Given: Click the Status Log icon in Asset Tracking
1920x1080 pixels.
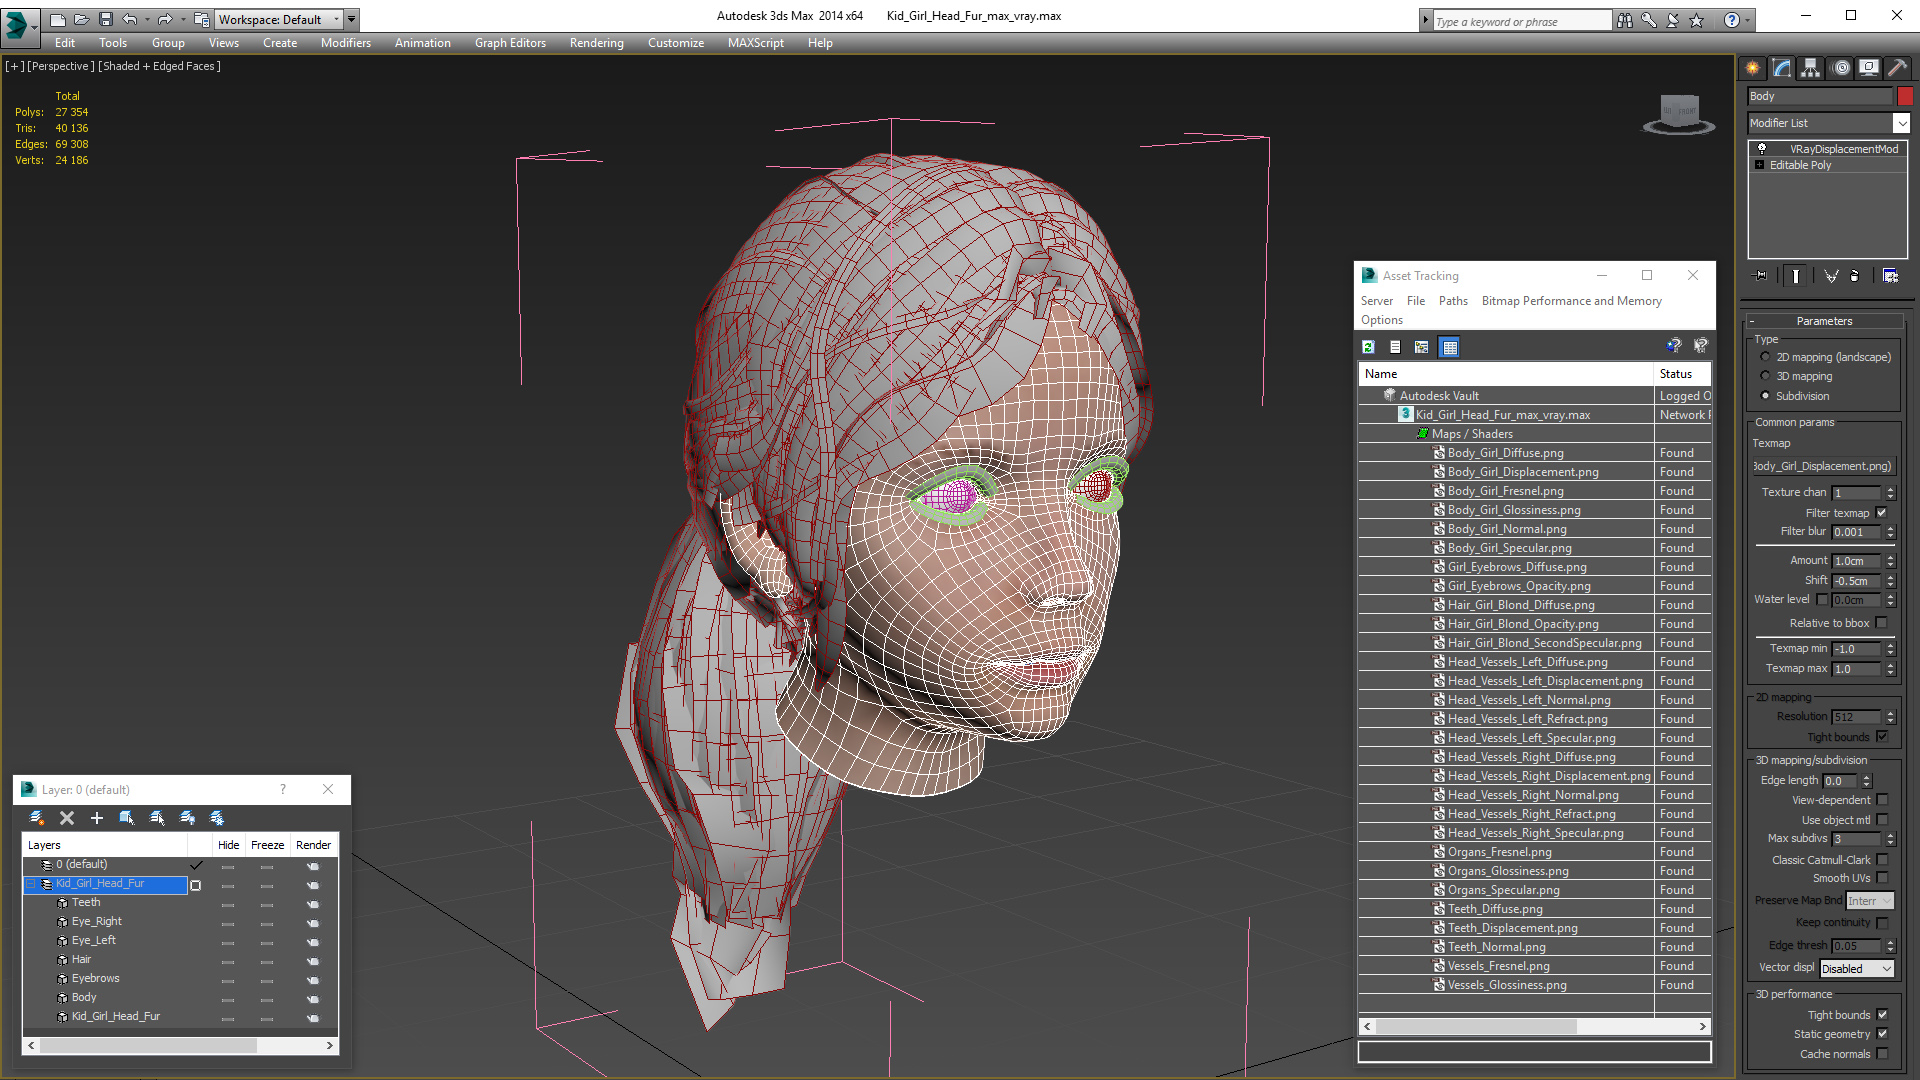Looking at the screenshot, I should pos(1395,347).
